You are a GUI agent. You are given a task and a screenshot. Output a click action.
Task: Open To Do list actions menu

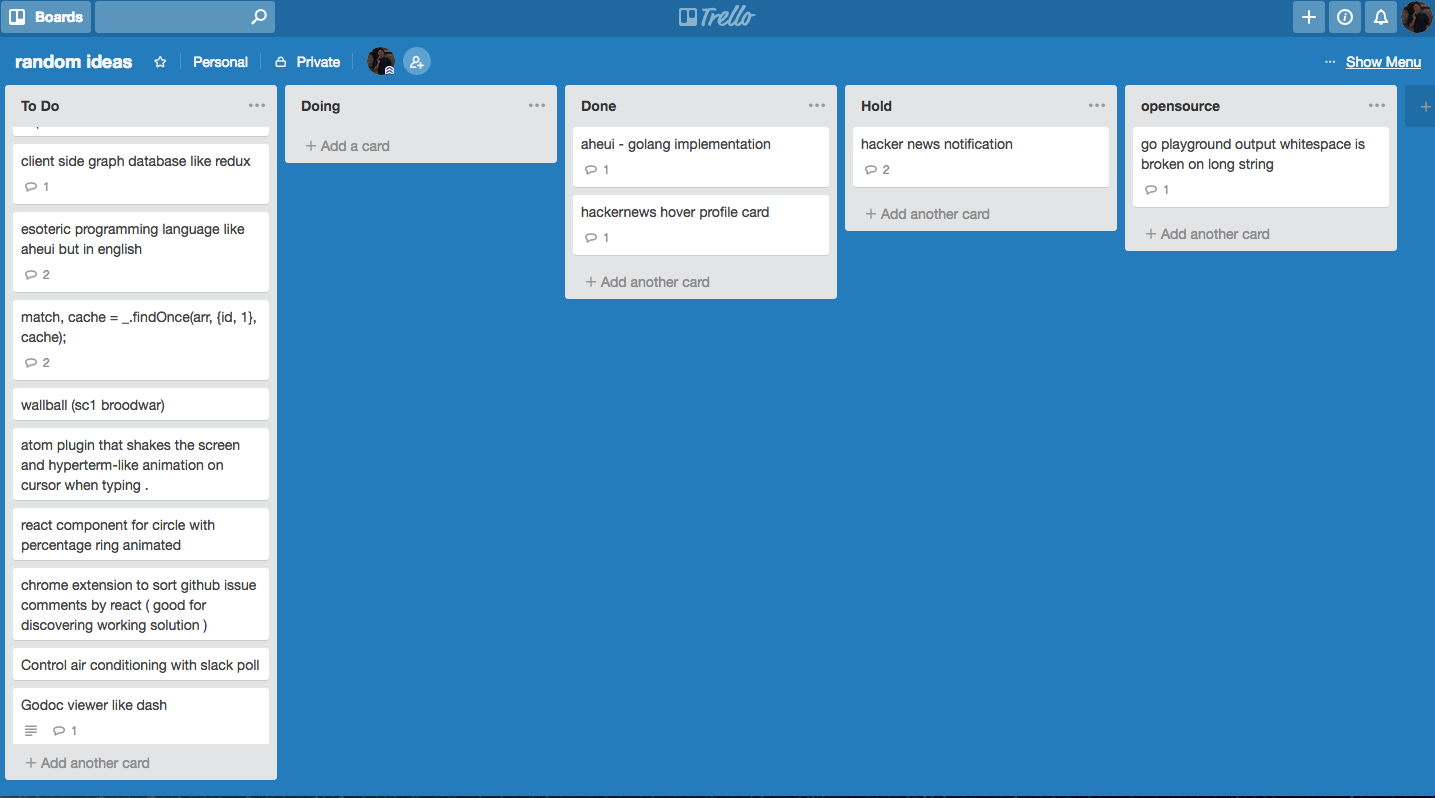[257, 106]
